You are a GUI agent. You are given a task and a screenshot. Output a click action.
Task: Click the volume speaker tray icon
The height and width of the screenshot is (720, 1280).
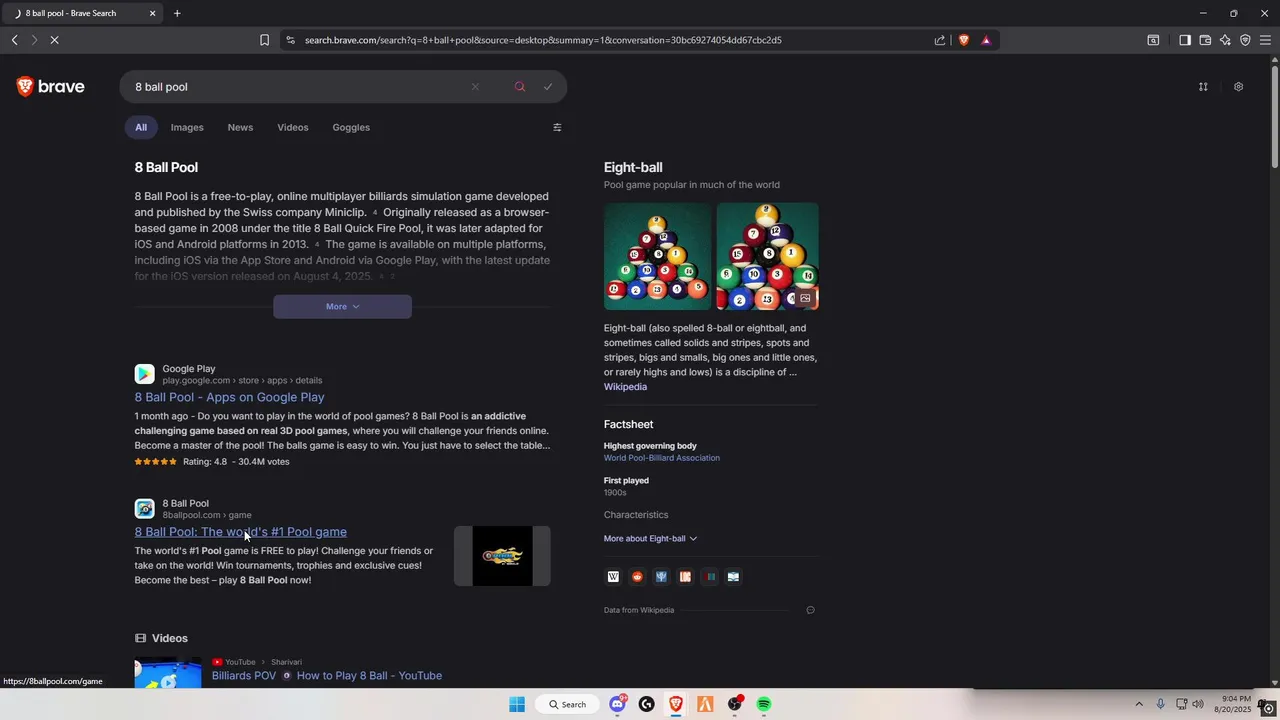1198,704
